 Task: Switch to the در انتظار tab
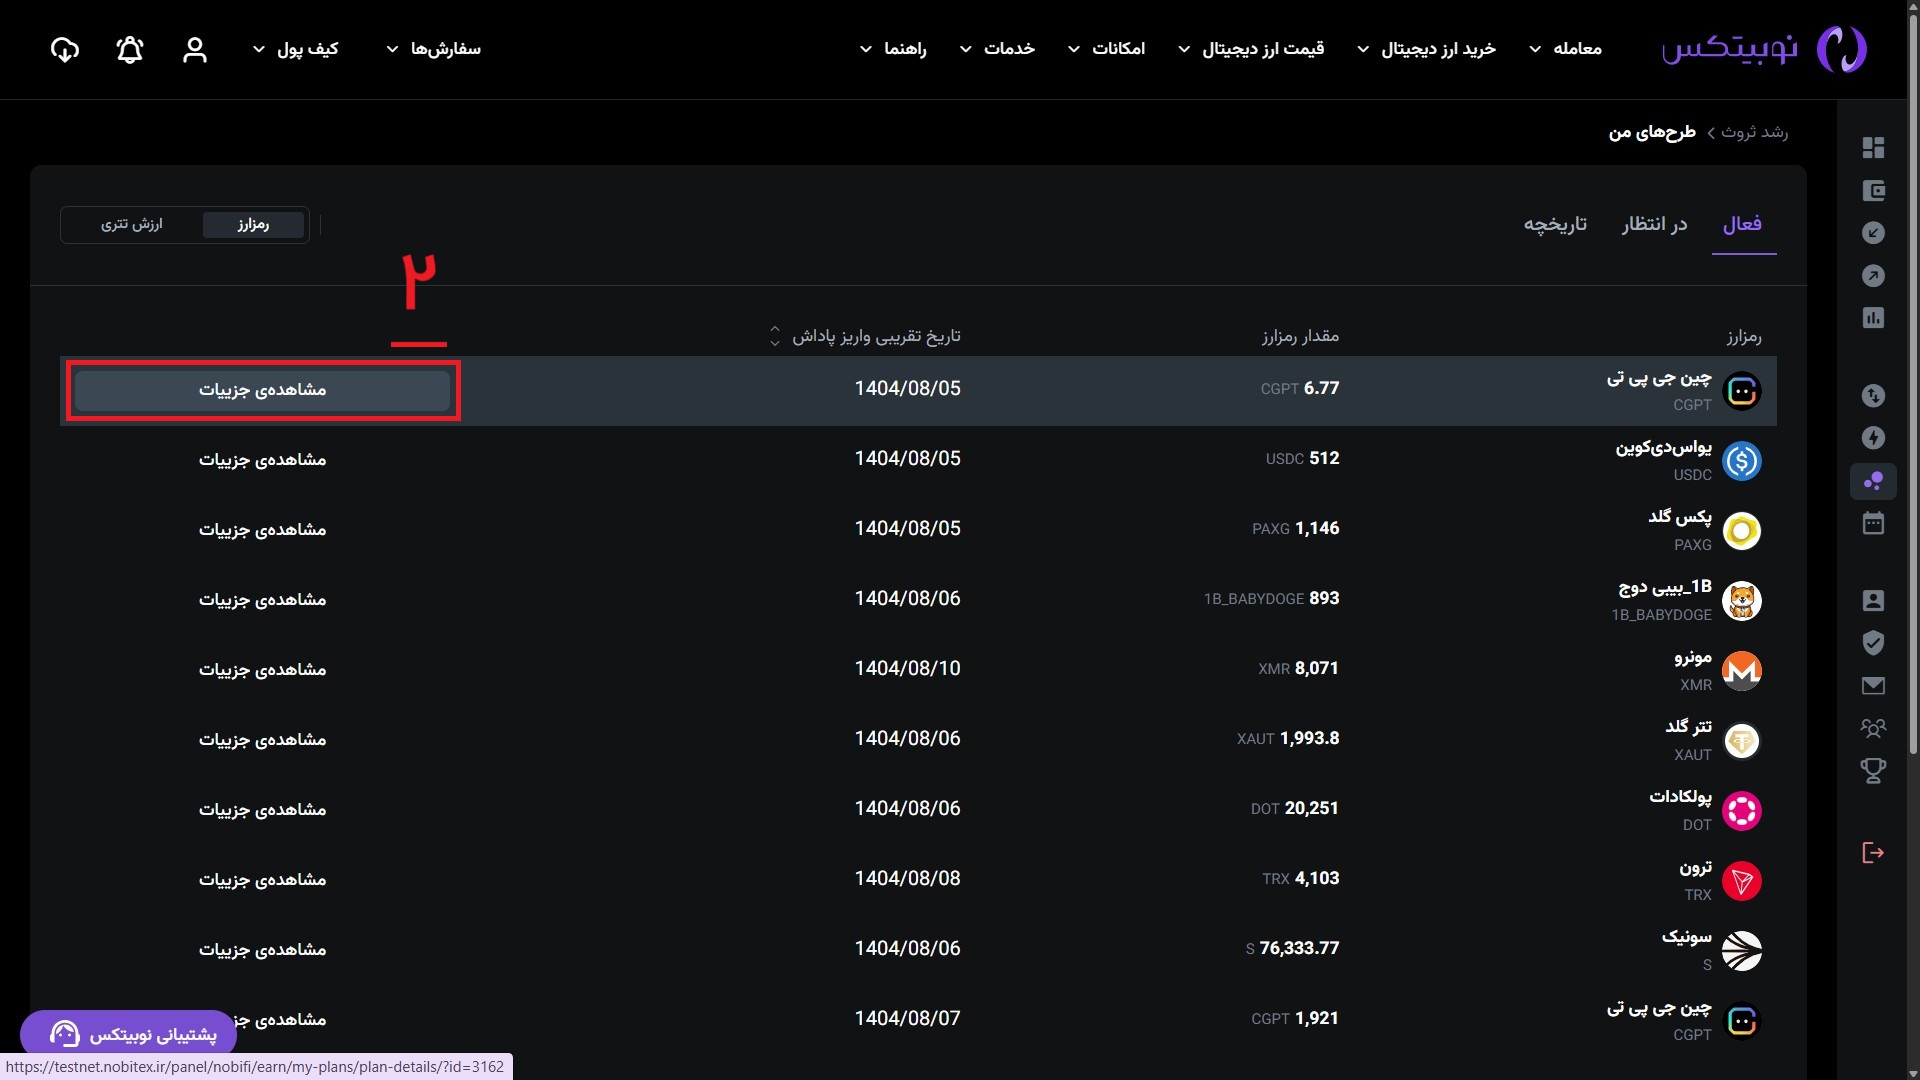(1654, 224)
